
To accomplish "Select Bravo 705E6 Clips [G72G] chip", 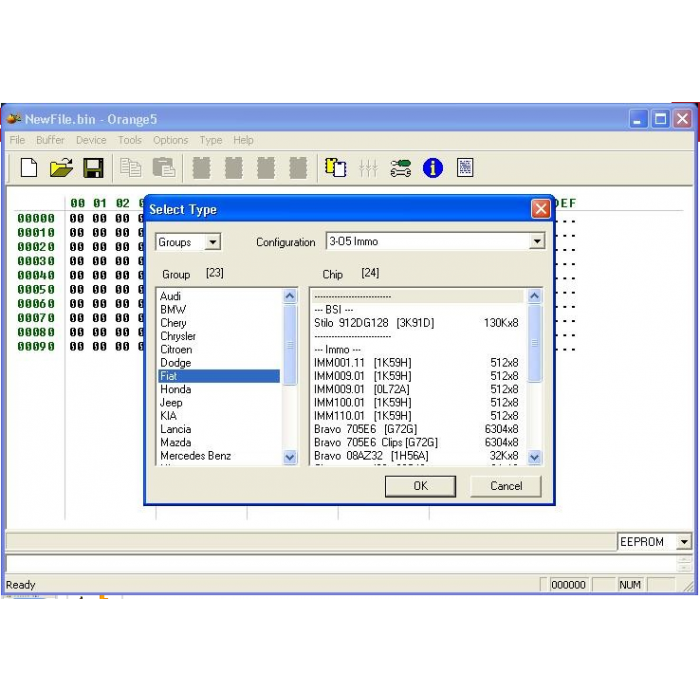I will point(417,442).
